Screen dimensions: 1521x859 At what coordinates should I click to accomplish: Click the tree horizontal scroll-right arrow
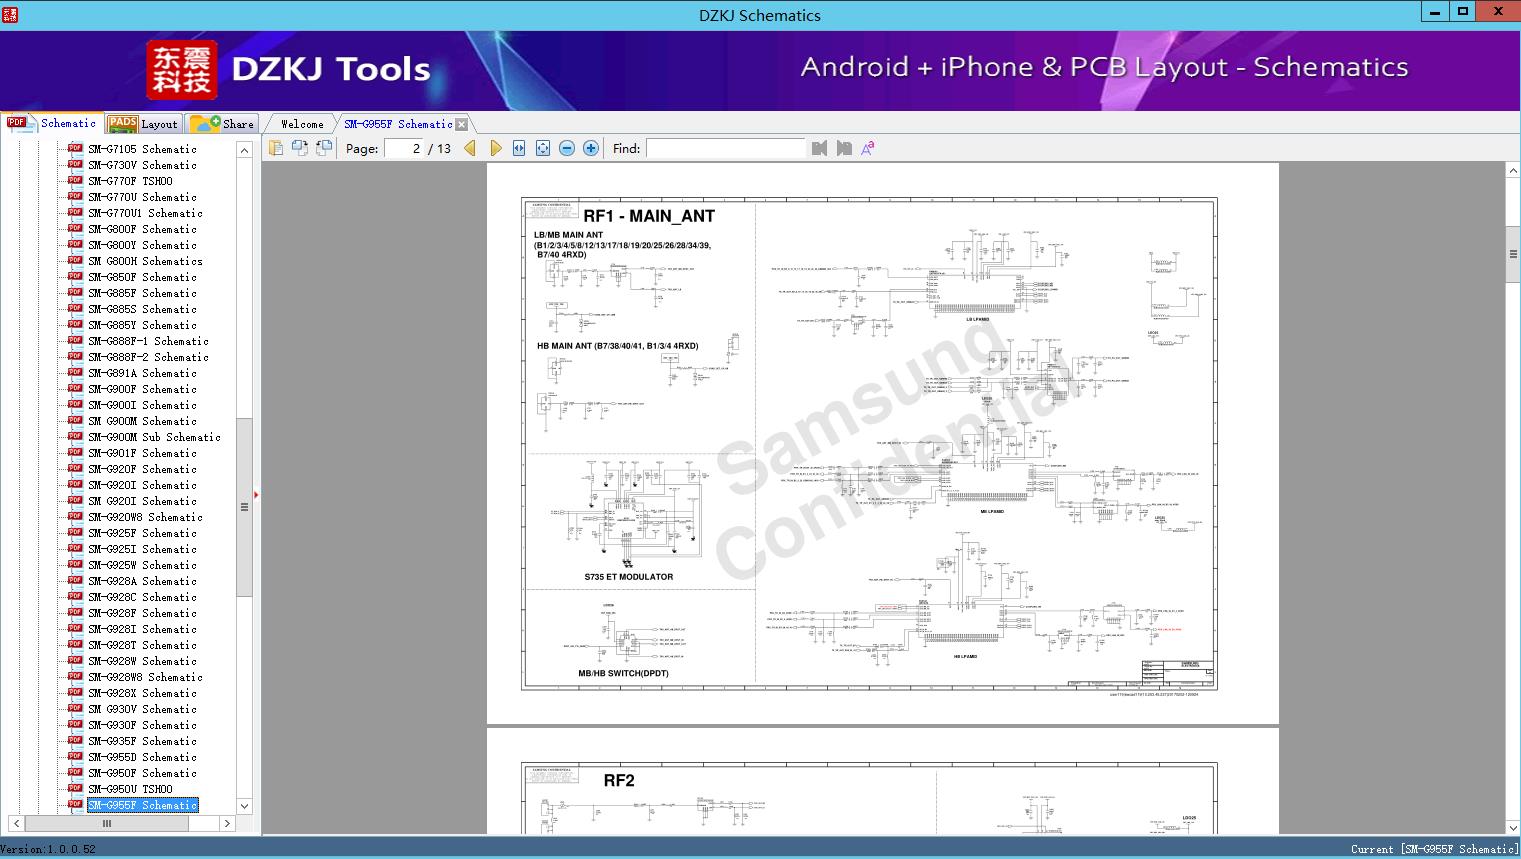227,823
